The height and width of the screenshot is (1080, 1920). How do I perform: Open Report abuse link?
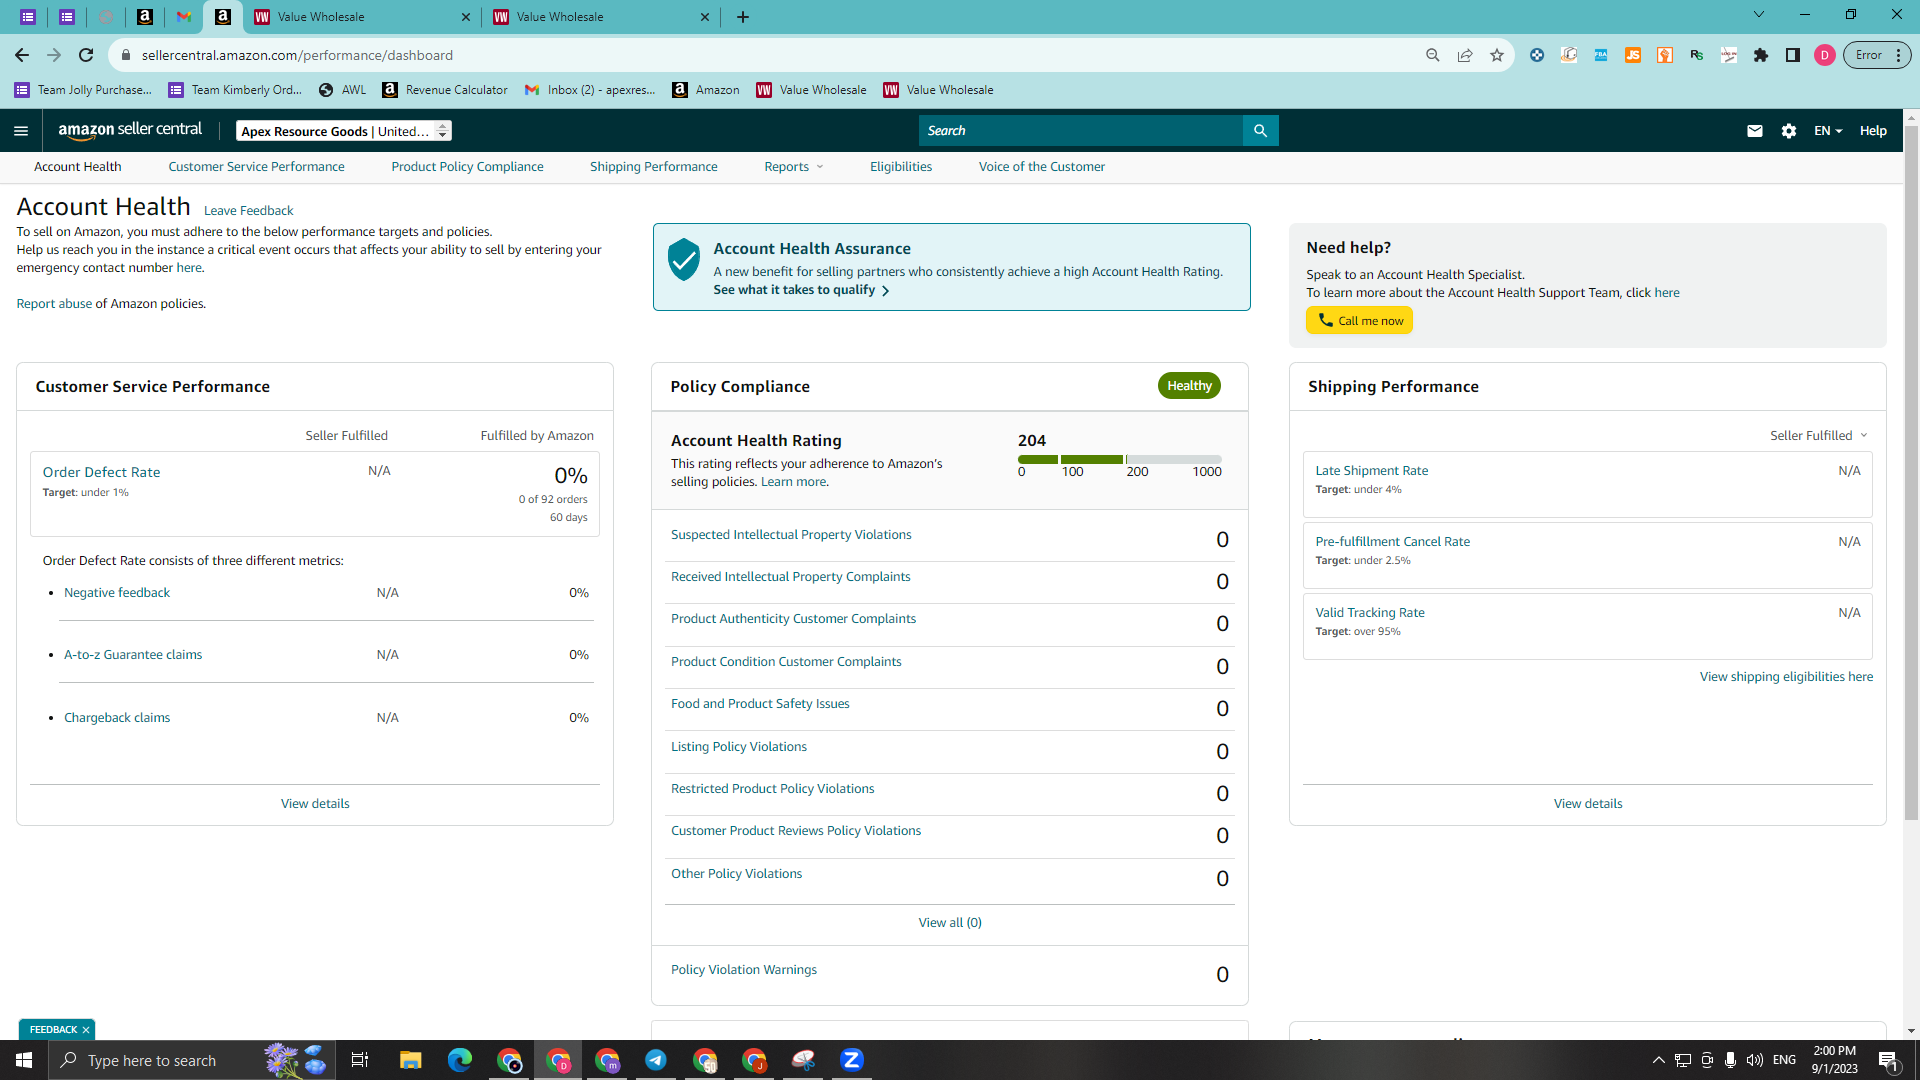click(54, 304)
